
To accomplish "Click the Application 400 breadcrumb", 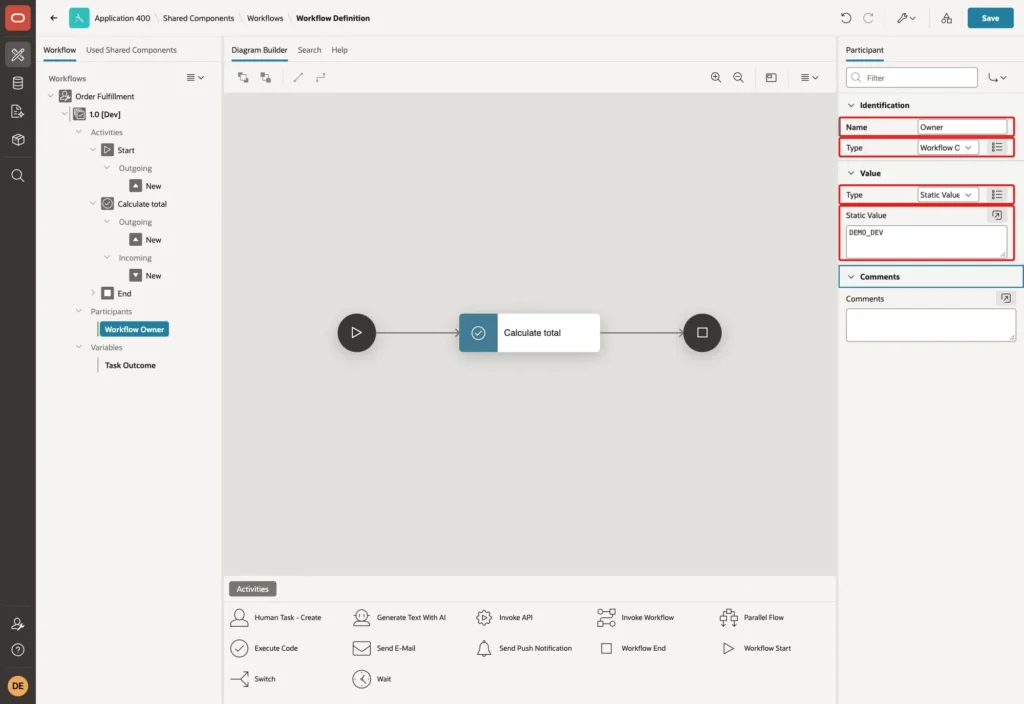I will (x=122, y=18).
